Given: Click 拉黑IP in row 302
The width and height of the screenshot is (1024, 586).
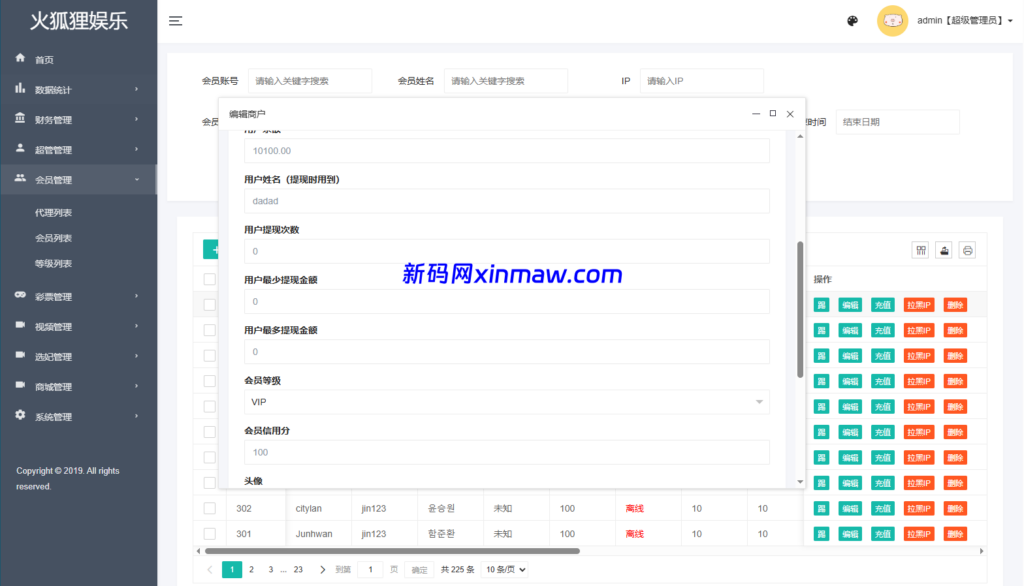Looking at the screenshot, I should click(919, 508).
